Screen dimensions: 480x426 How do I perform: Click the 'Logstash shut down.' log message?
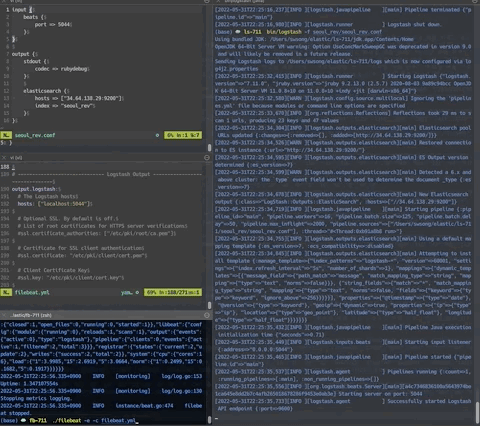click(x=414, y=25)
